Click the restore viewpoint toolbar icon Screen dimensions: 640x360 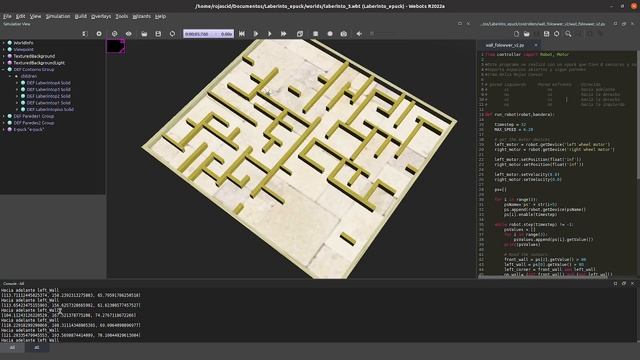coord(115,34)
